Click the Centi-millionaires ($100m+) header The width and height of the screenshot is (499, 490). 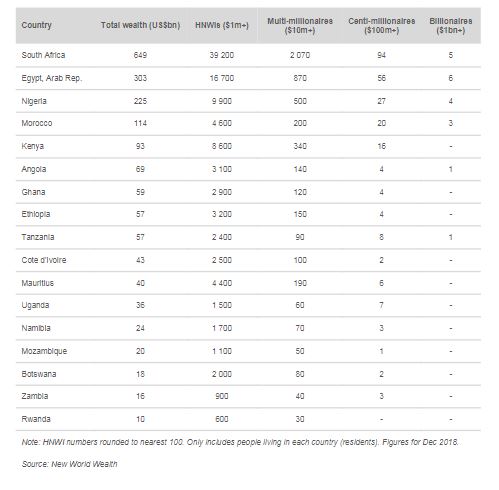382,26
